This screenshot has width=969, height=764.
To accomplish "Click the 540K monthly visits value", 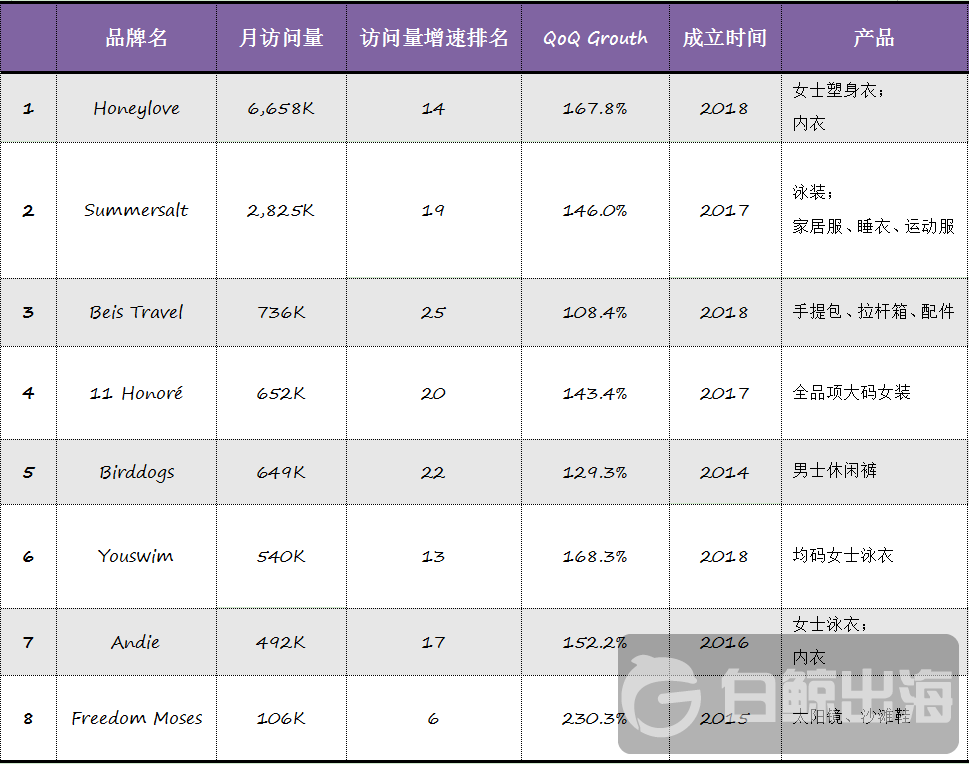I will pyautogui.click(x=281, y=556).
